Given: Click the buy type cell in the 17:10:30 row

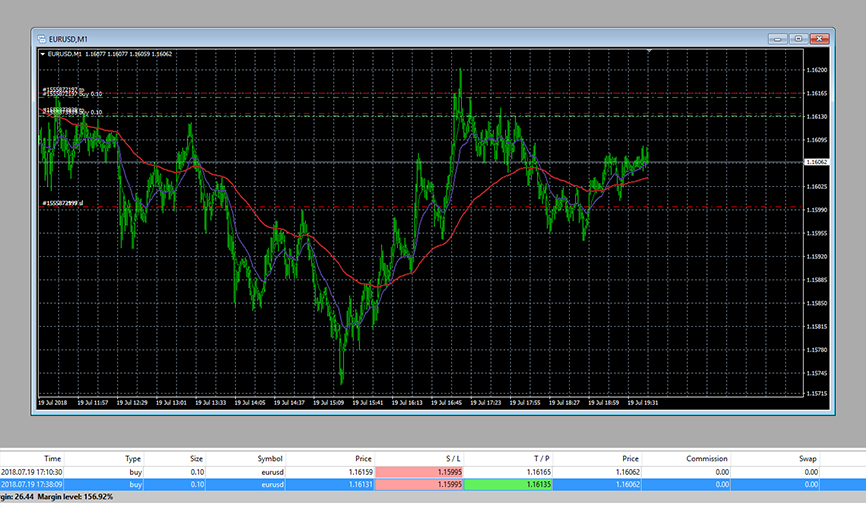Looking at the screenshot, I should click(x=135, y=472).
